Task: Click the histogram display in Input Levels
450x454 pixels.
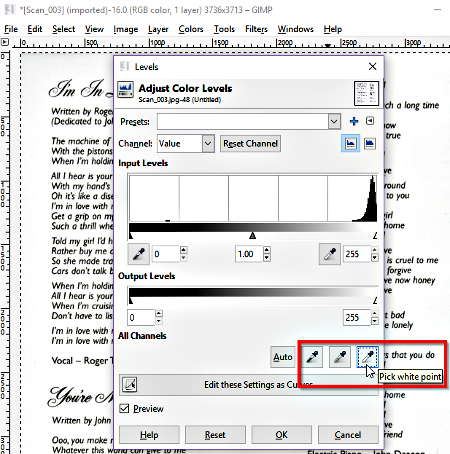Action: (x=253, y=198)
